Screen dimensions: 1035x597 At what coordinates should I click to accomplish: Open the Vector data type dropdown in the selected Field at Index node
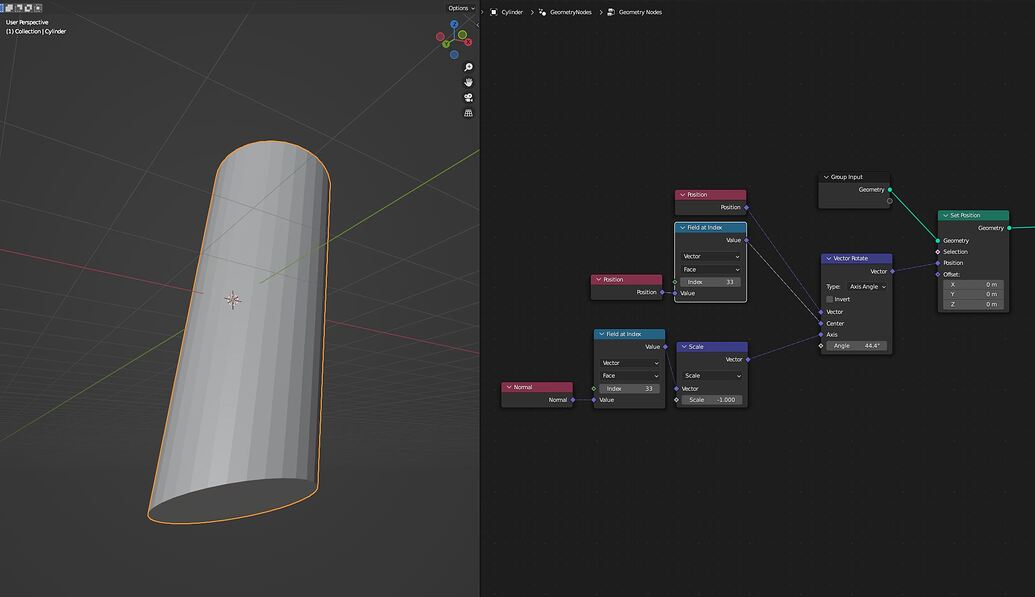pos(711,256)
